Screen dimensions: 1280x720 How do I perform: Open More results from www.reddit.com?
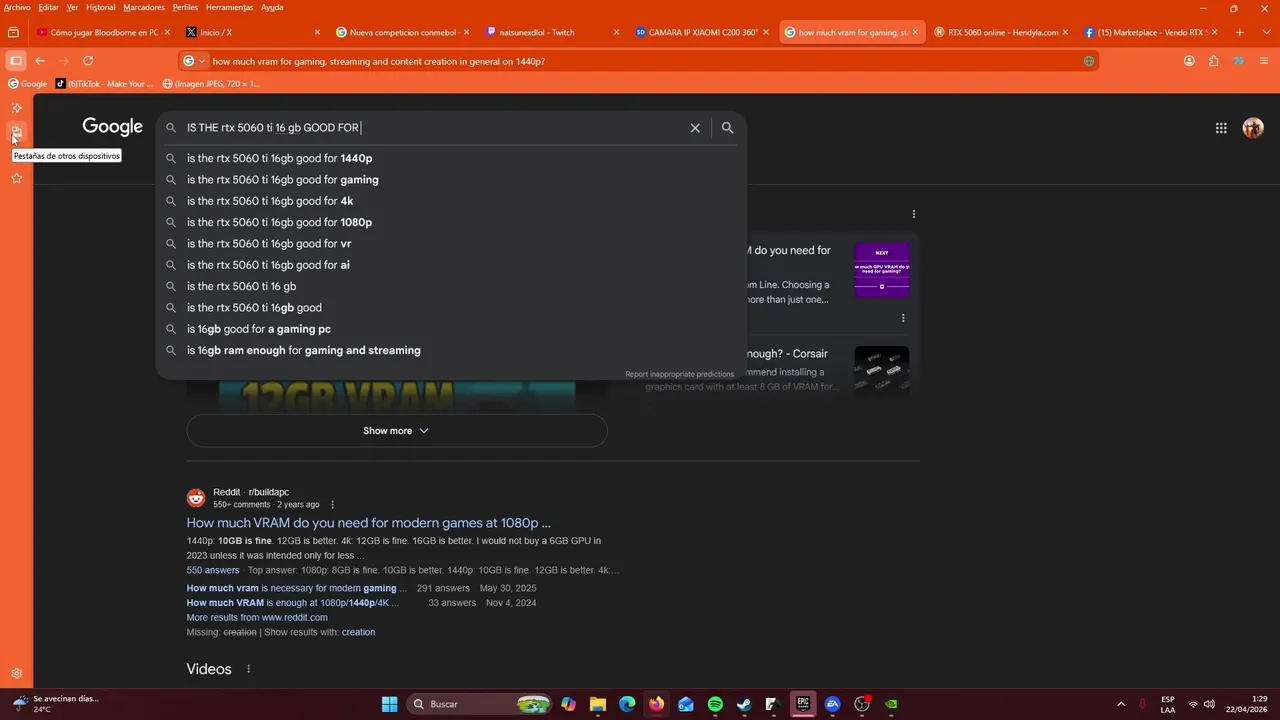coord(257,617)
